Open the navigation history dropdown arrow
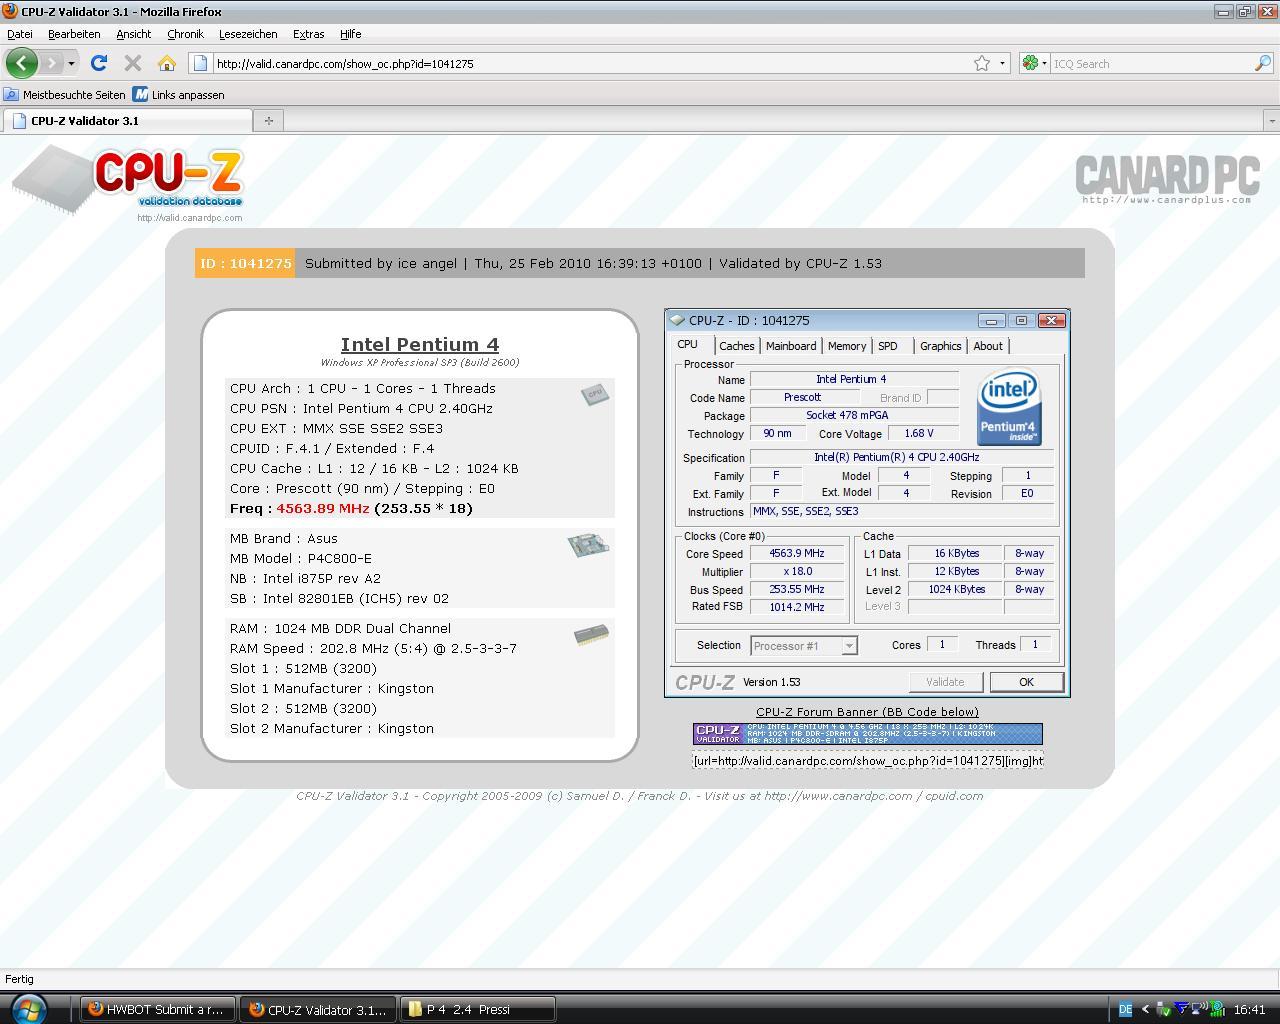Image resolution: width=1280 pixels, height=1024 pixels. [71, 63]
